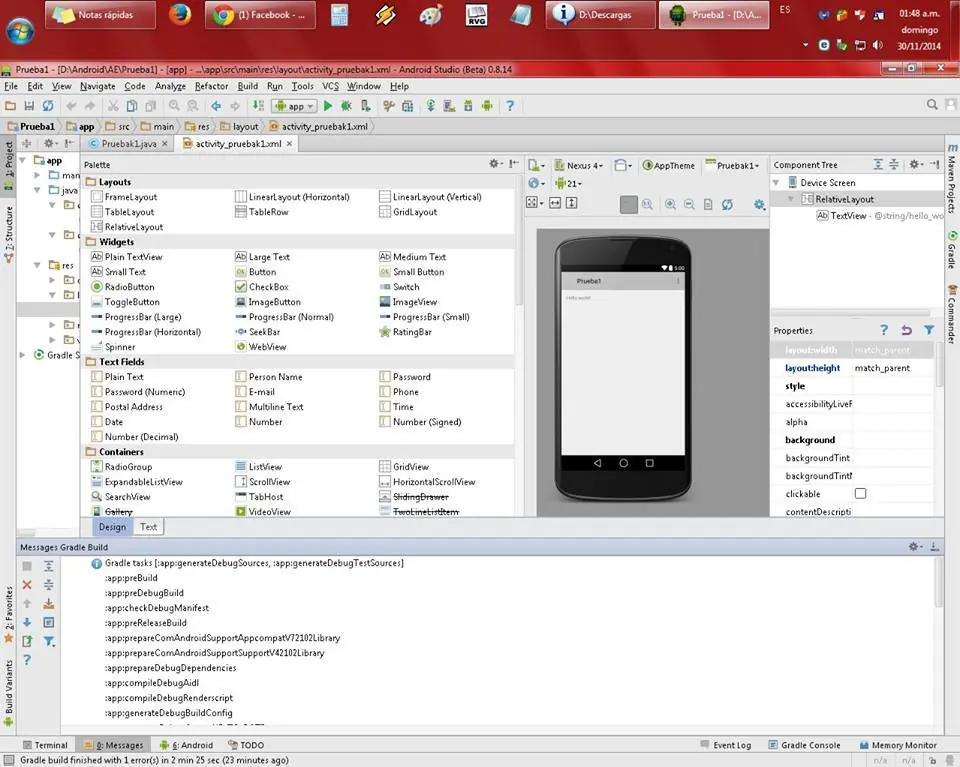Select LinearLayout (Horizontal) in palette

click(292, 197)
